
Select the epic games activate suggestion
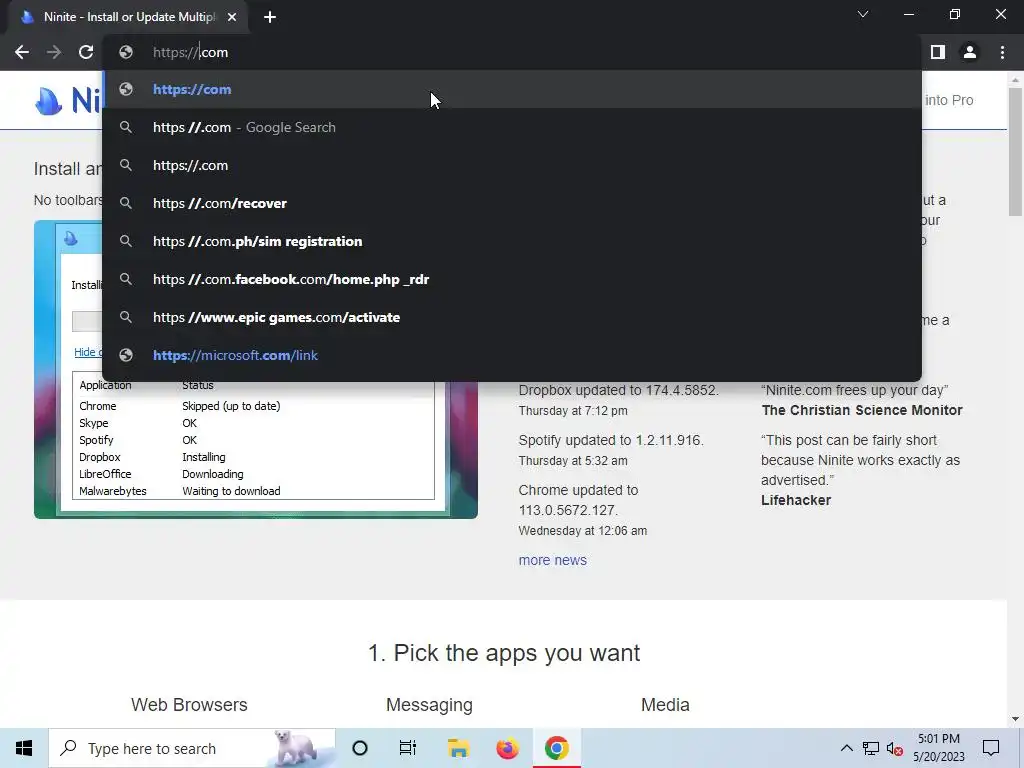(x=512, y=317)
